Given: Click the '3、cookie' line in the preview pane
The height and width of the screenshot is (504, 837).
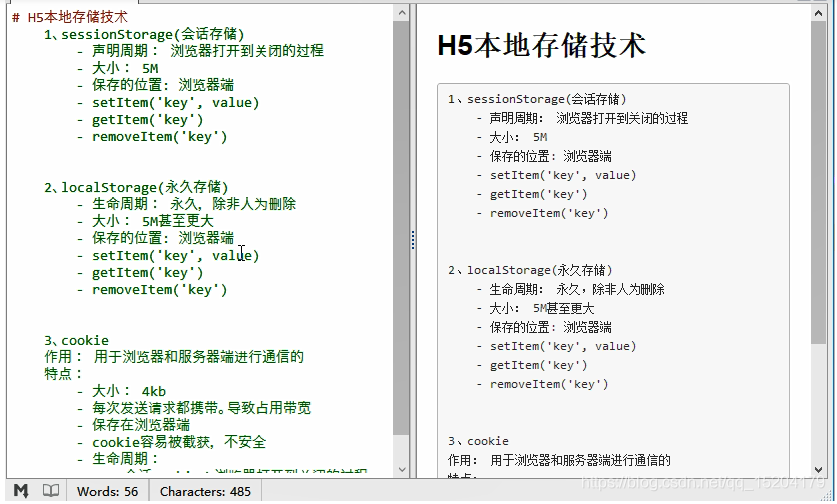Looking at the screenshot, I should (x=478, y=442).
